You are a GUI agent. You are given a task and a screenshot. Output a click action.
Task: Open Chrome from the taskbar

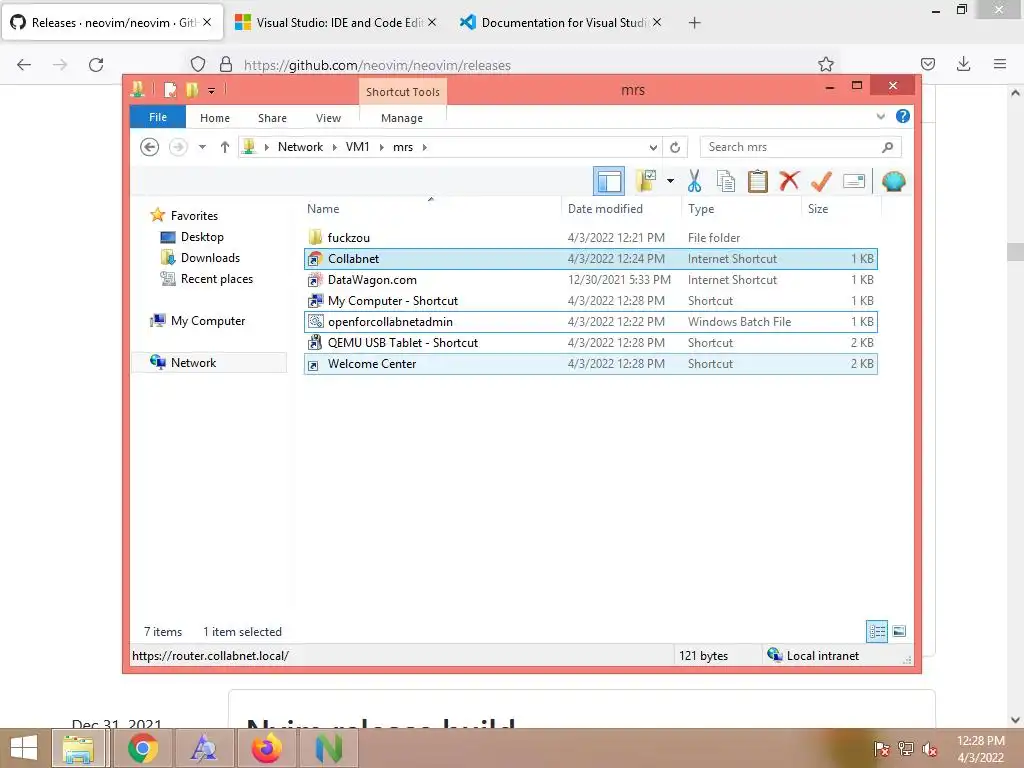(142, 748)
